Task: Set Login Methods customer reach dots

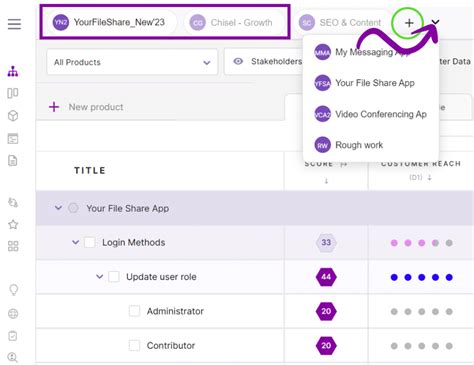Action: [421, 243]
